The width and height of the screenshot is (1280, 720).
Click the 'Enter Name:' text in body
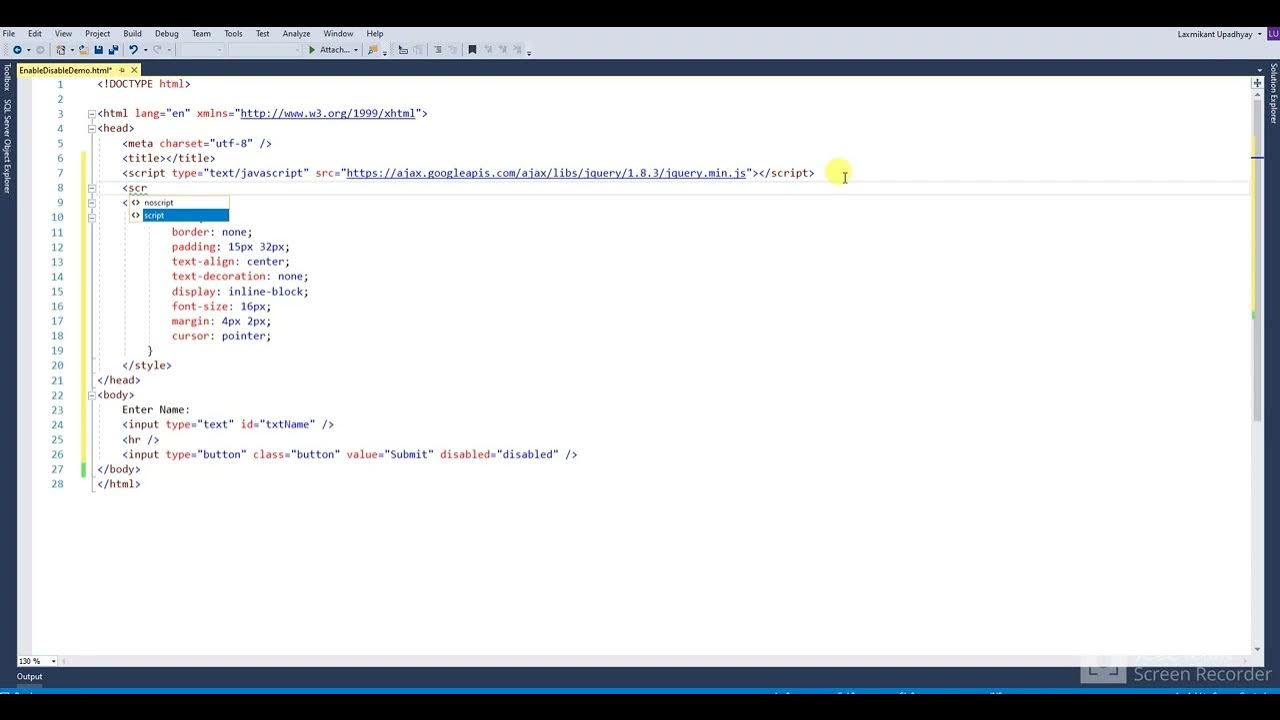coord(156,410)
